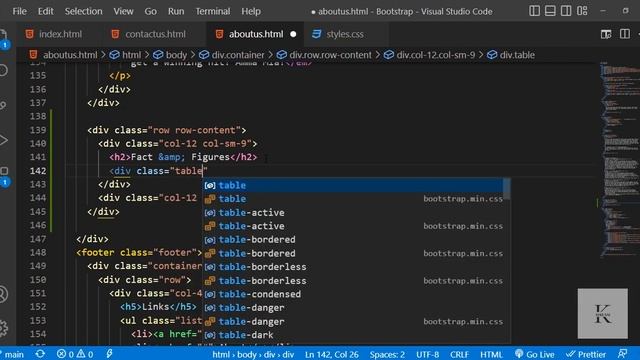Open the Manage gear icon
This screenshot has height=360, width=640.
[x=3, y=328]
